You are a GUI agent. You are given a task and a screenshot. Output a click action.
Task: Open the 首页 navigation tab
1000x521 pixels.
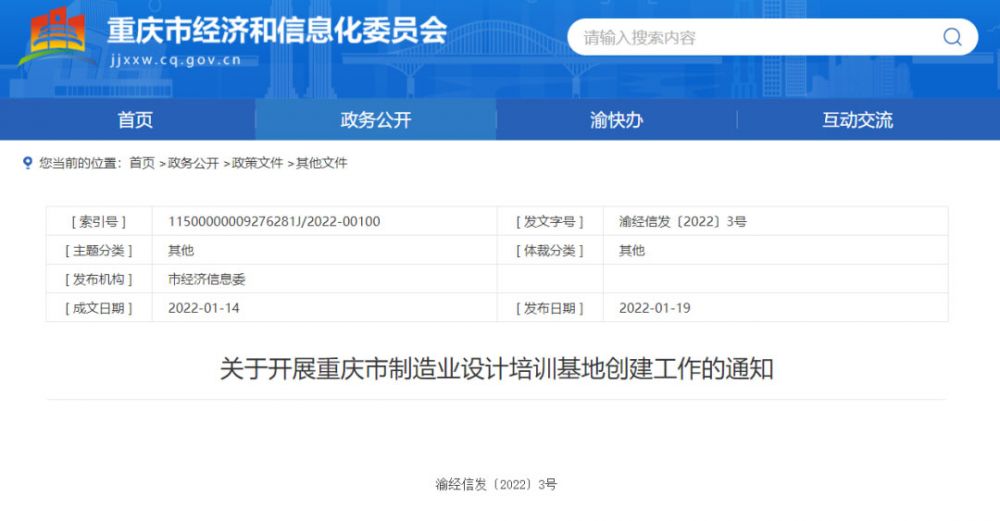[x=135, y=120]
